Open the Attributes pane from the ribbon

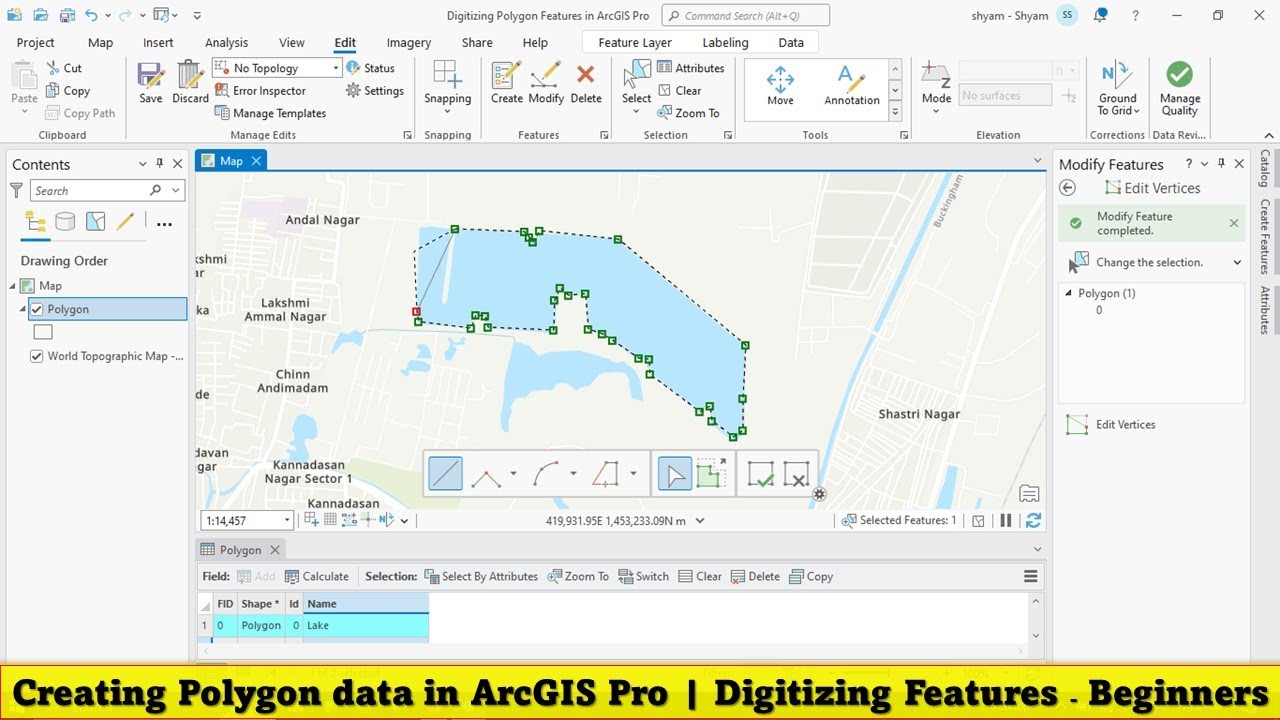[x=691, y=68]
